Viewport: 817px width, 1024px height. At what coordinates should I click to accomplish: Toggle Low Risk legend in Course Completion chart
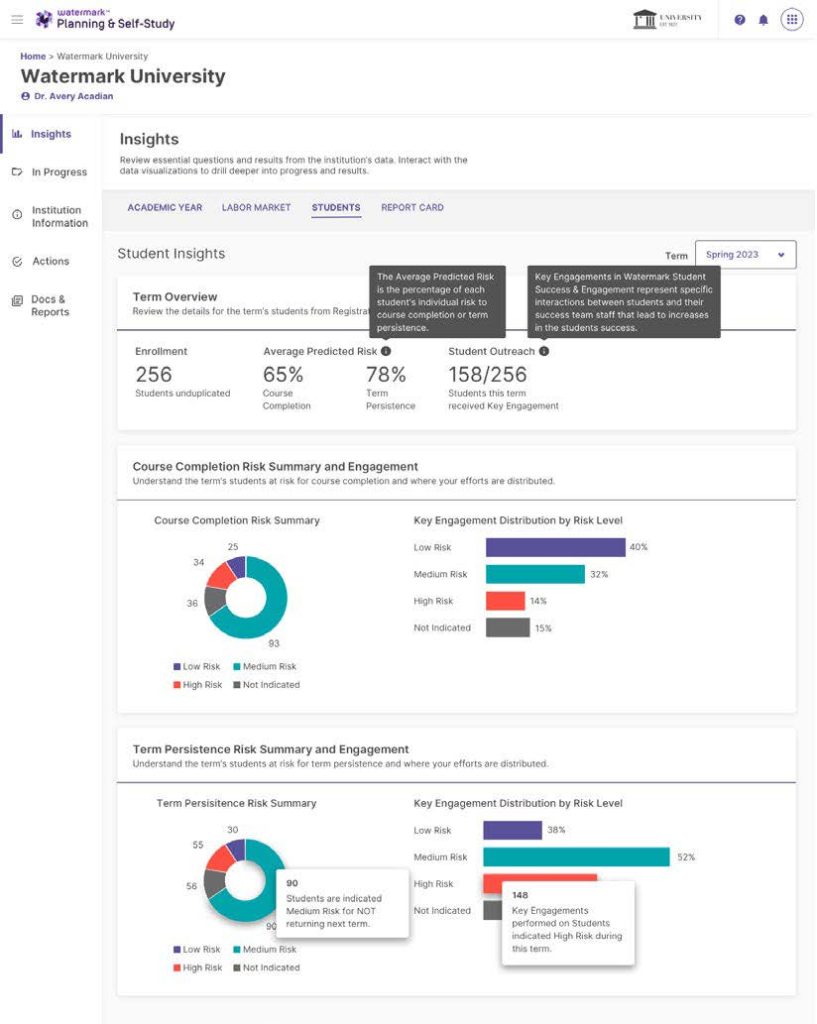(x=197, y=667)
